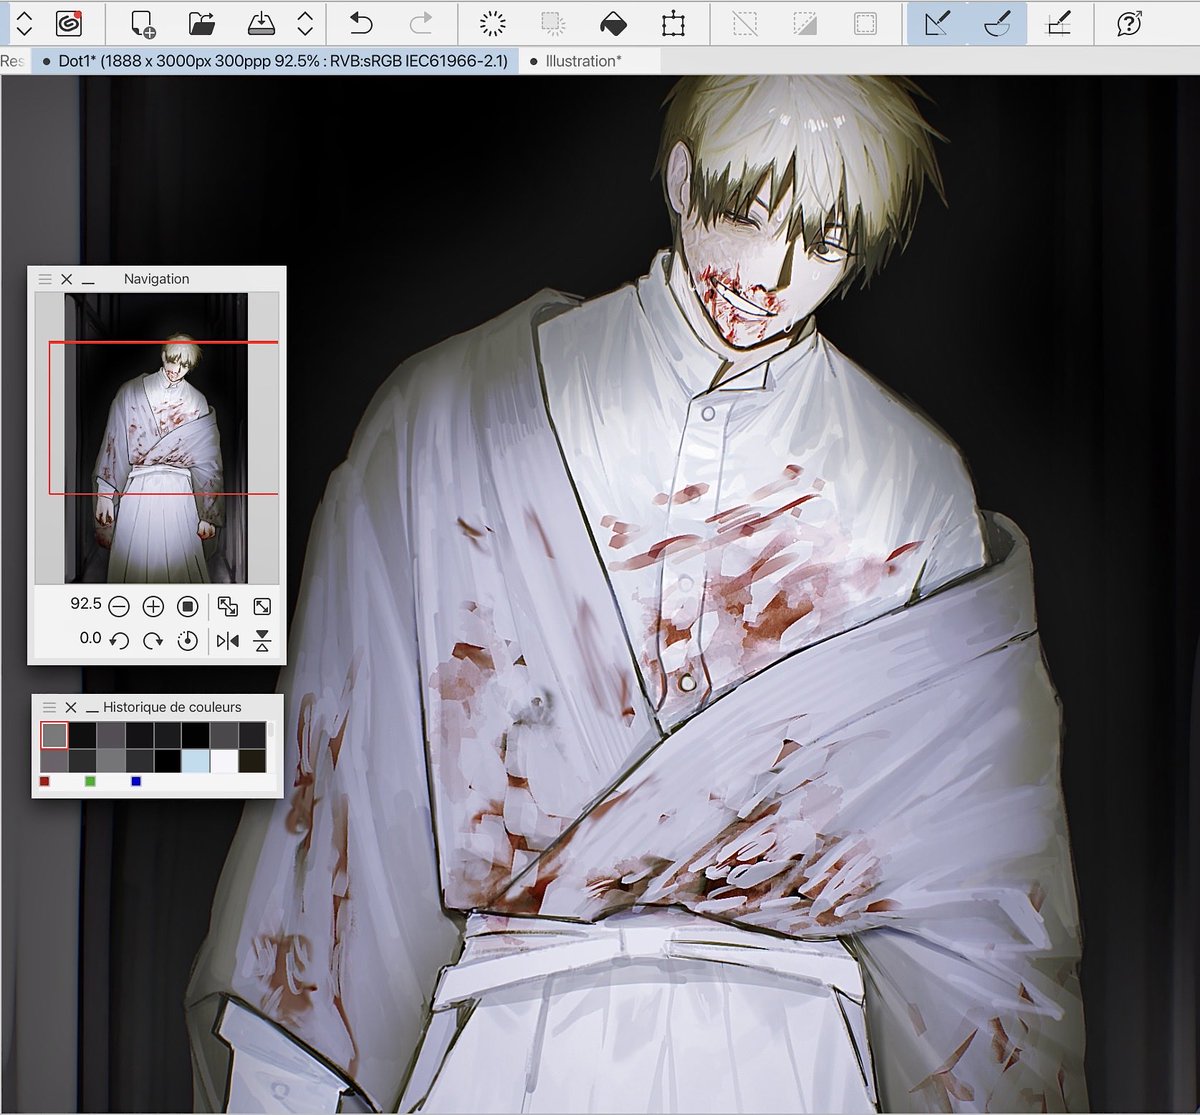Save the current document
This screenshot has height=1115, width=1200.
261,23
